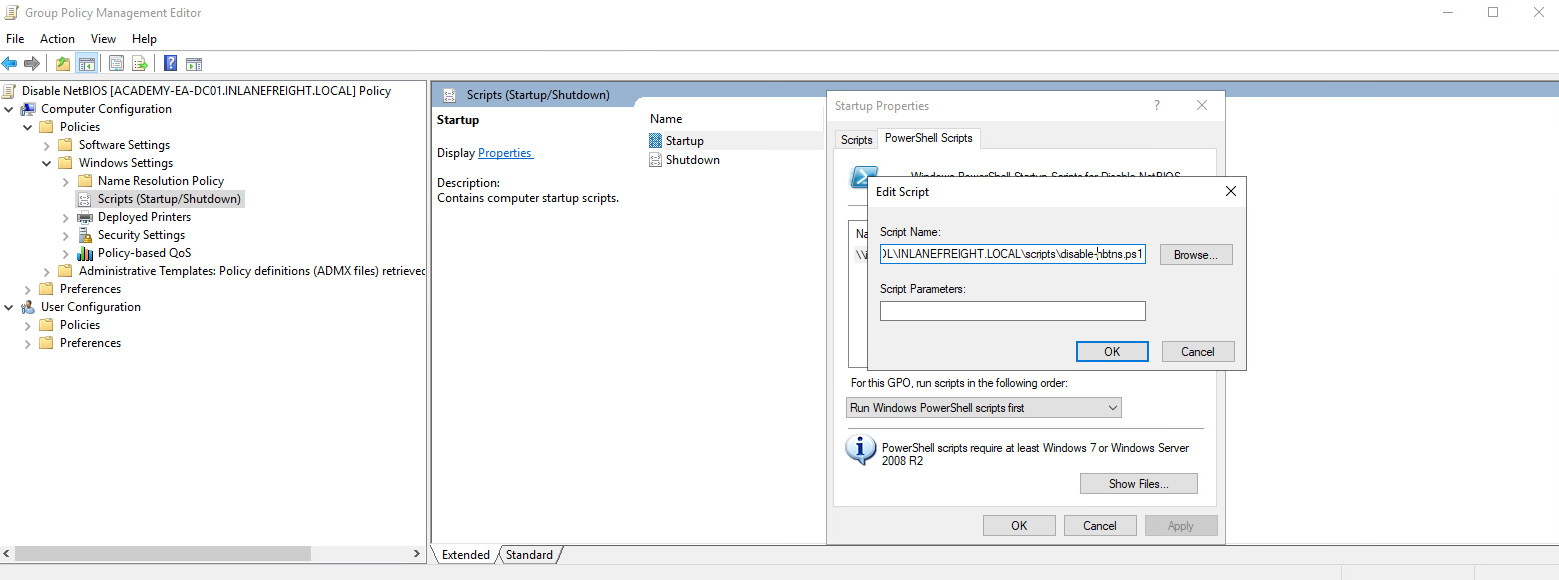This screenshot has height=580, width=1559.
Task: Expand Administrative Templates tree node
Action: [x=46, y=271]
